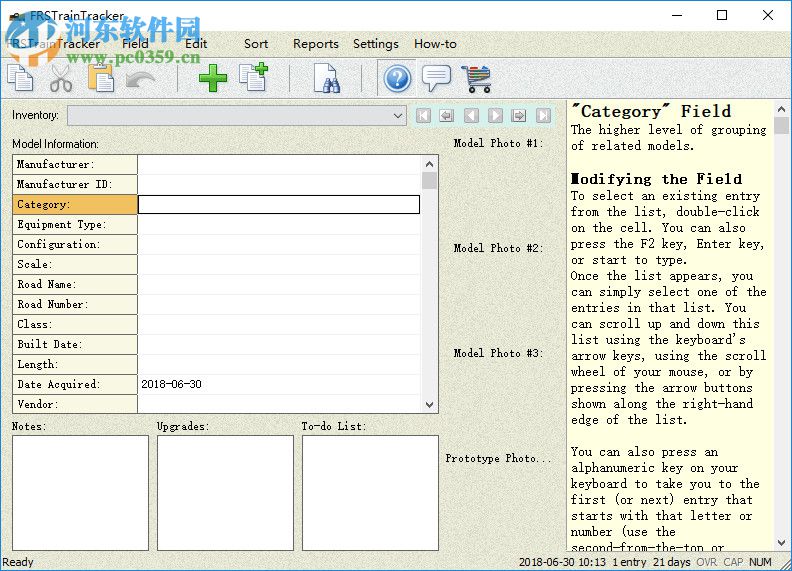Click the Paste clipboard icon
The height and width of the screenshot is (571, 792).
(x=101, y=78)
